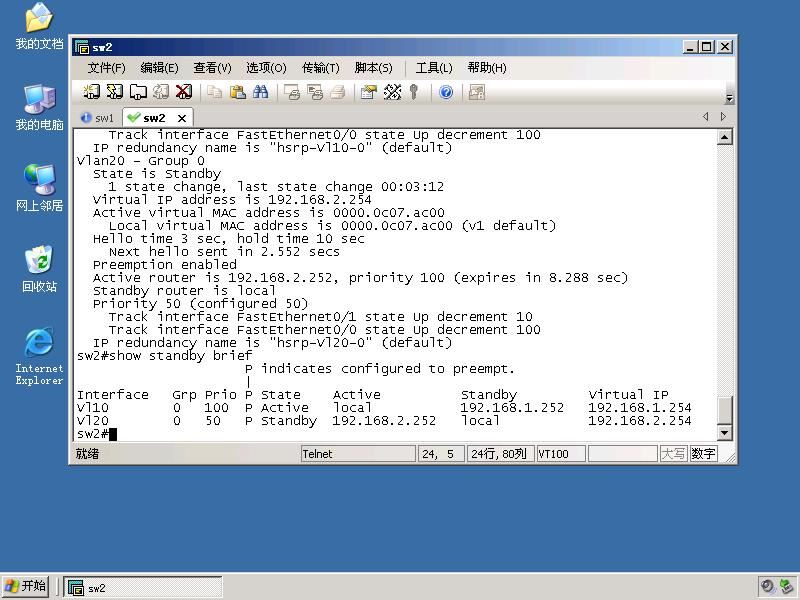Open the 编辑(E) menu
Image resolution: width=800 pixels, height=600 pixels.
(x=159, y=68)
